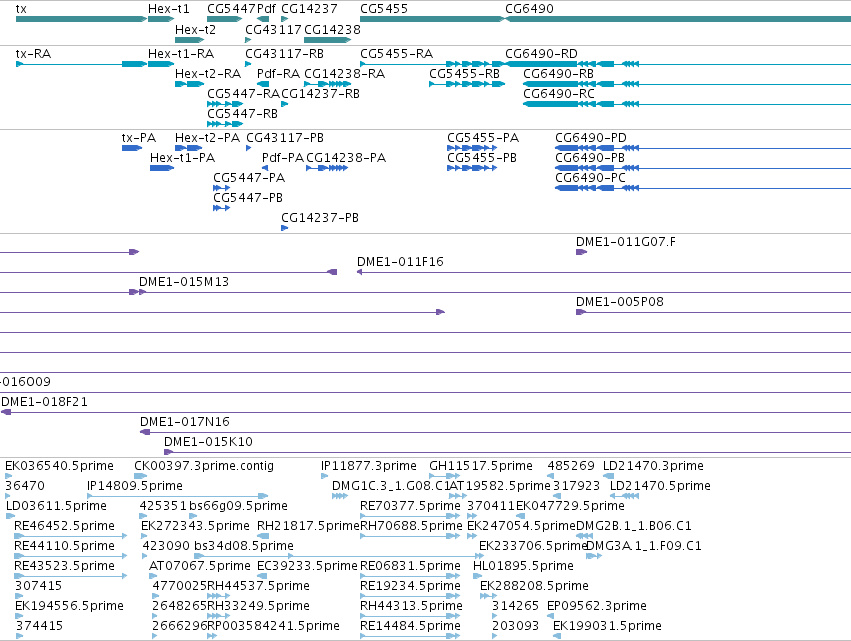Screen dimensions: 851x641
Task: Click the "EK036540.5prime" EST label
Action: 60,466
